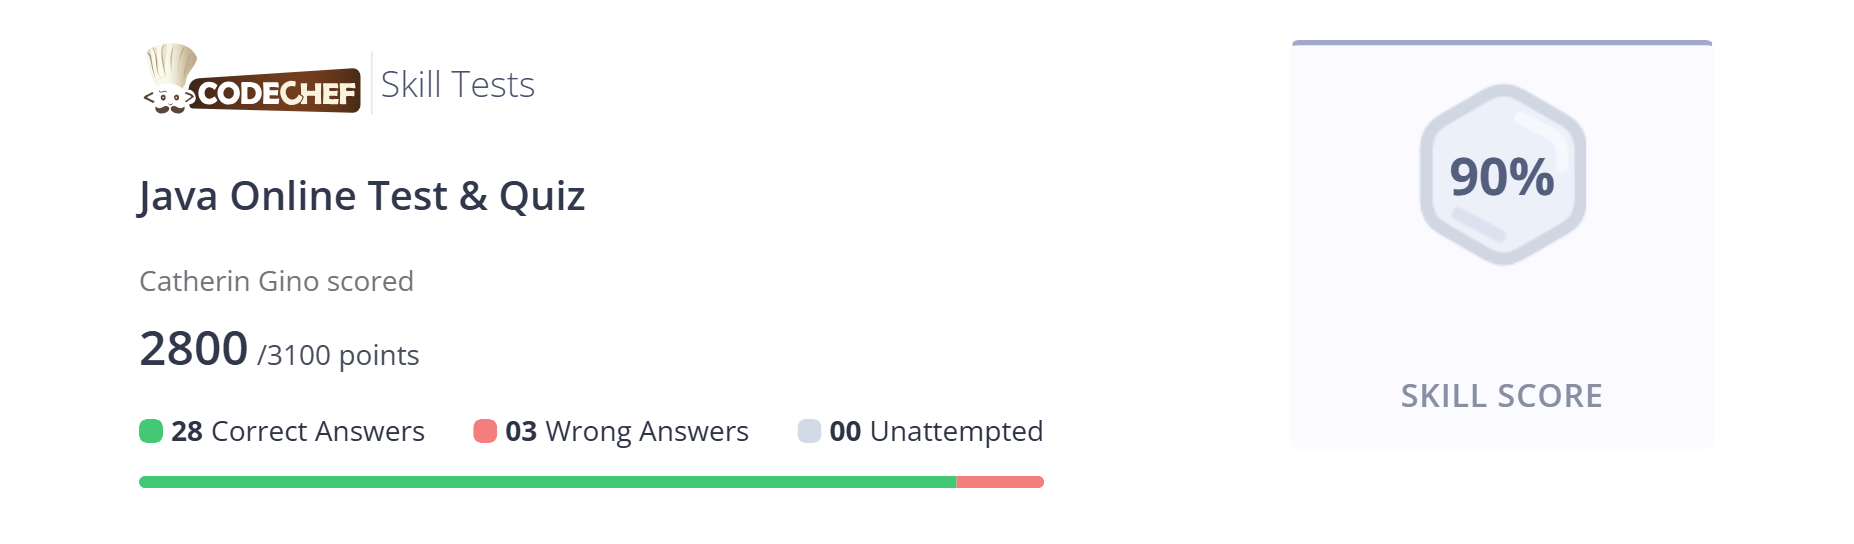Click the green Correct Answers dot
1854x544 pixels.
tap(151, 431)
